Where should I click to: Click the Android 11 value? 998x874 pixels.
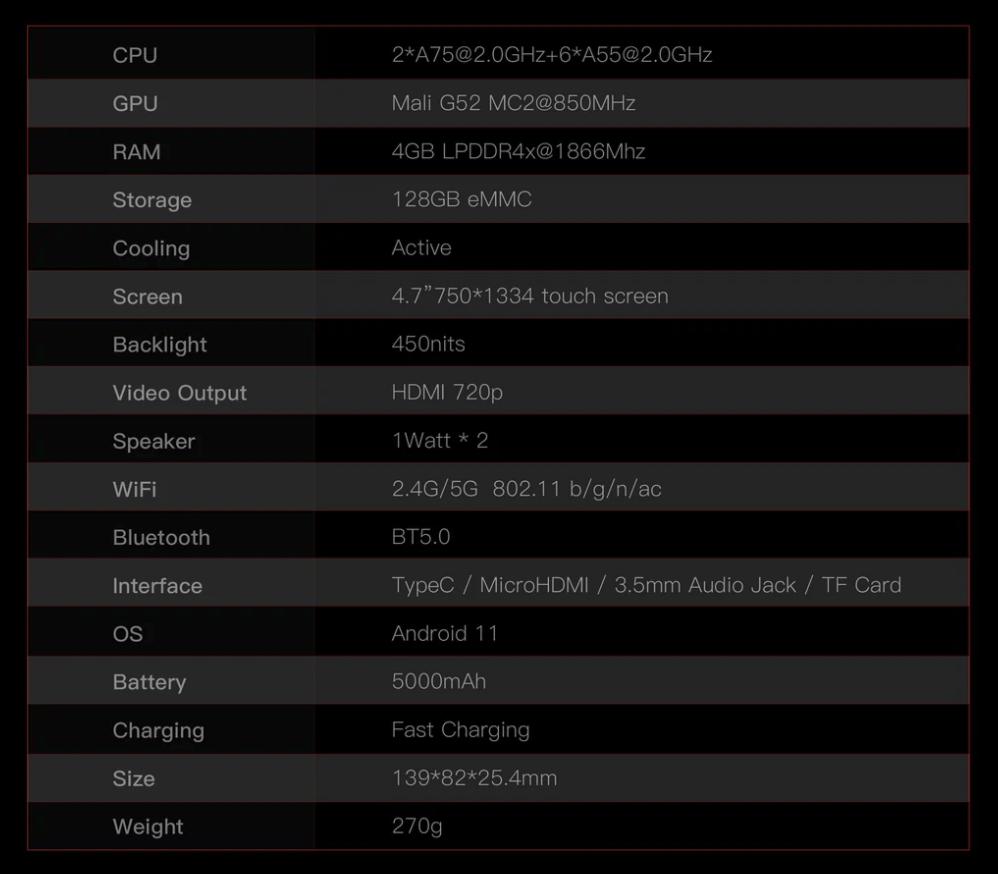(444, 633)
